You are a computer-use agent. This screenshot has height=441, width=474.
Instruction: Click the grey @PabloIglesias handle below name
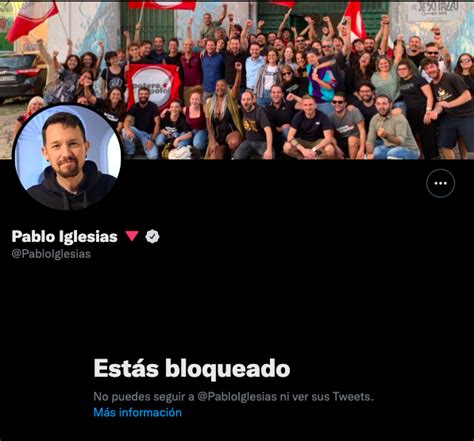click(51, 254)
